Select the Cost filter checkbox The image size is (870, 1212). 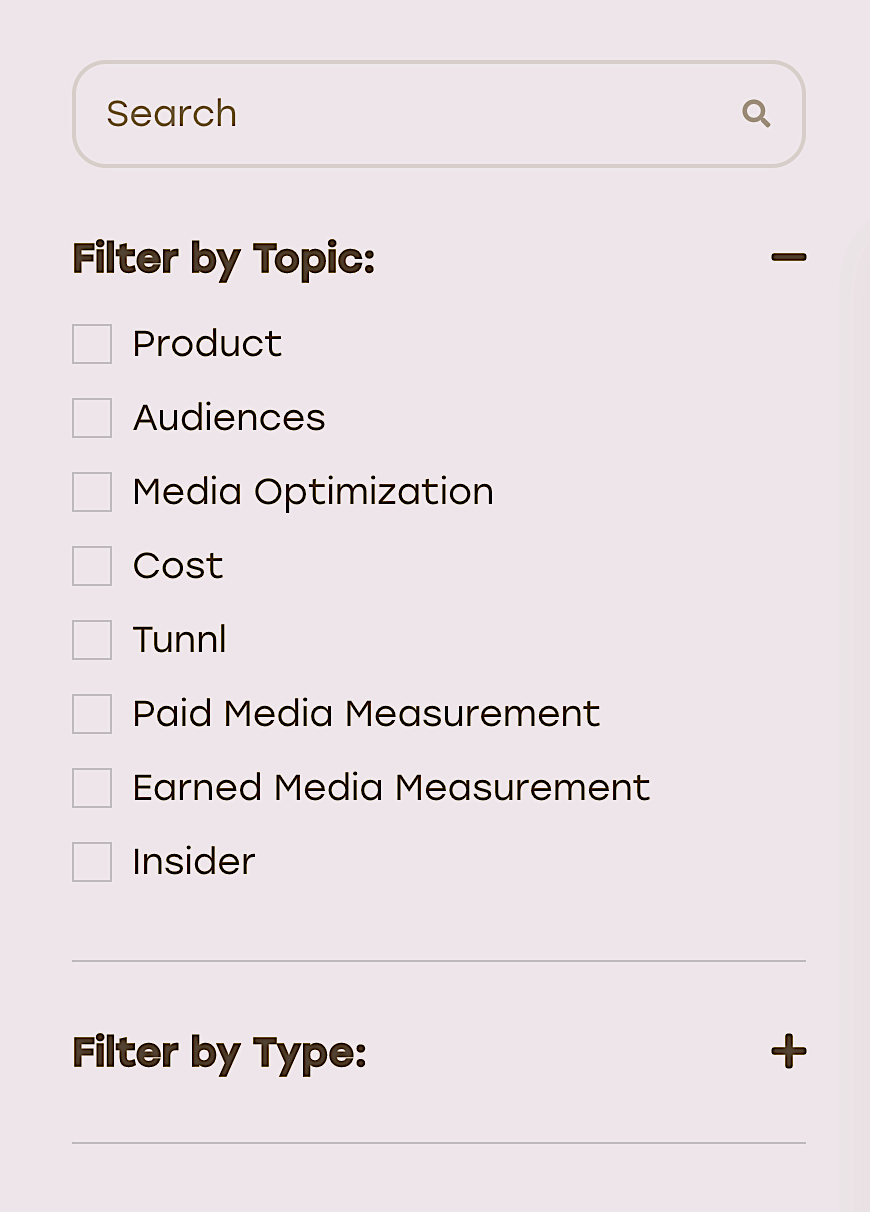(x=92, y=566)
